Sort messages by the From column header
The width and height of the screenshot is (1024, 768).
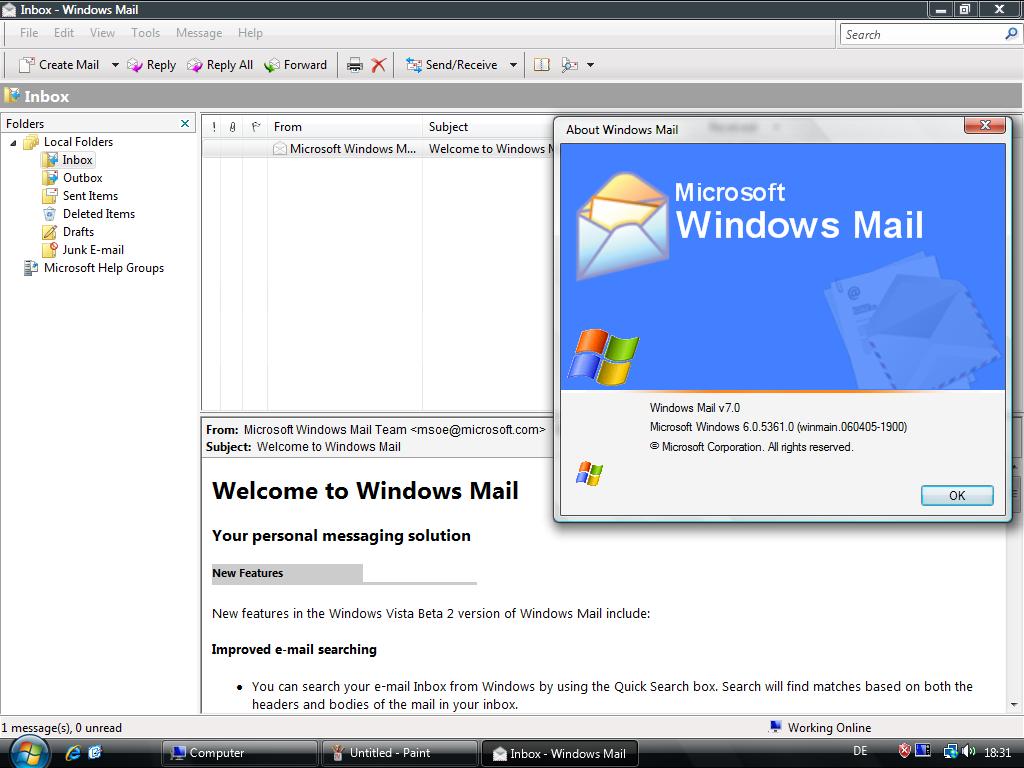344,127
